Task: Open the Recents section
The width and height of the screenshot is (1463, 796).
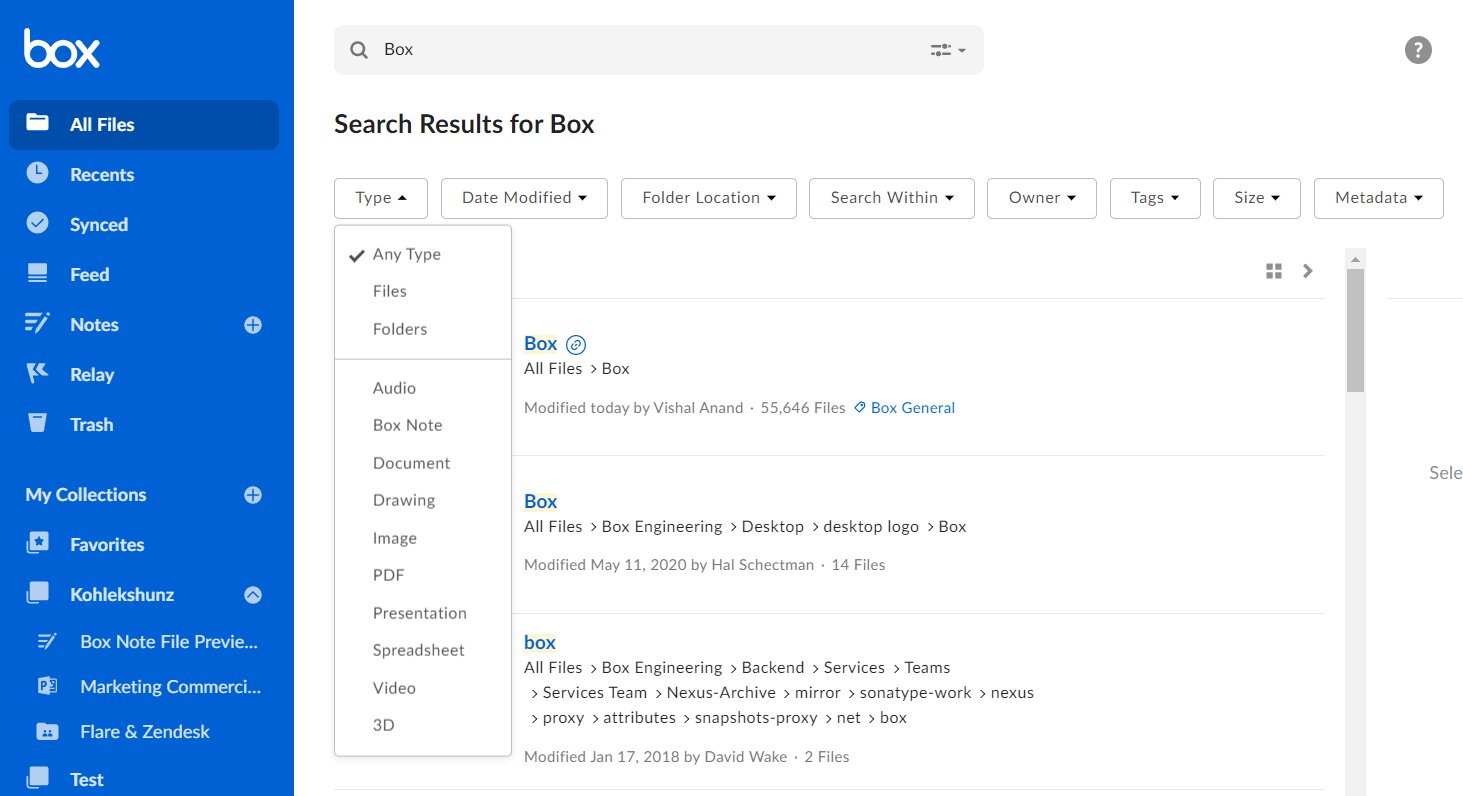Action: (103, 174)
